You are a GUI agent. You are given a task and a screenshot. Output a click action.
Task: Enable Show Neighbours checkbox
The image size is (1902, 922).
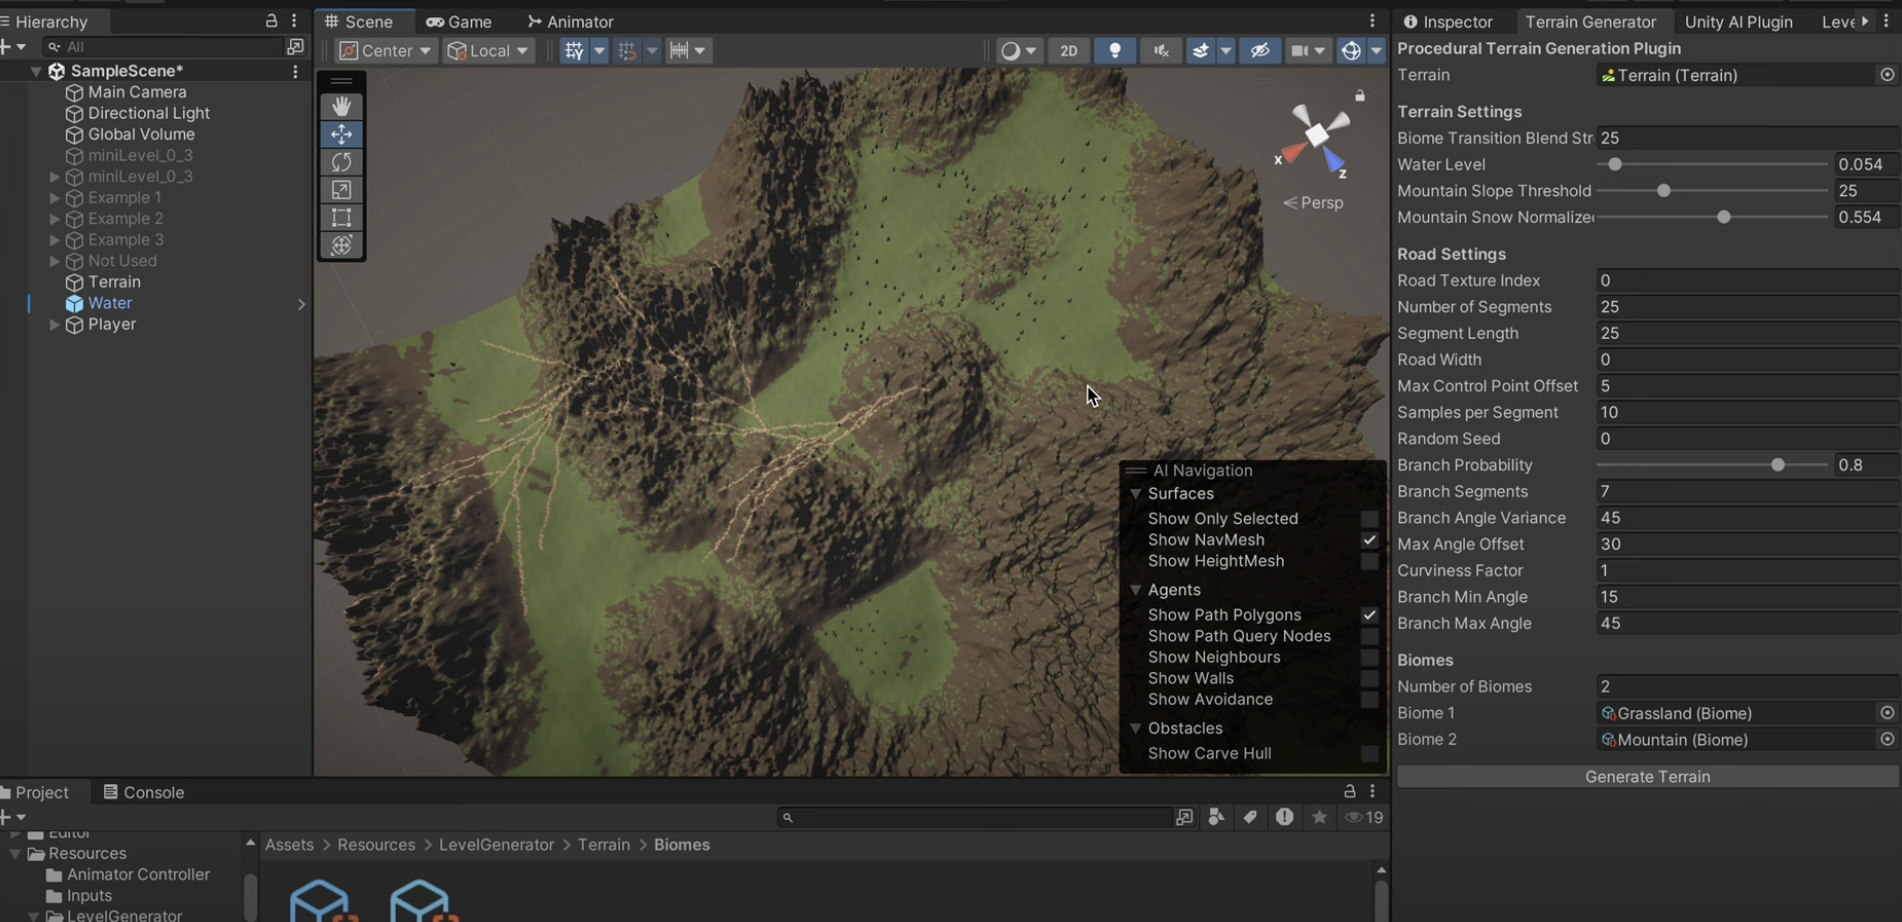1369,657
